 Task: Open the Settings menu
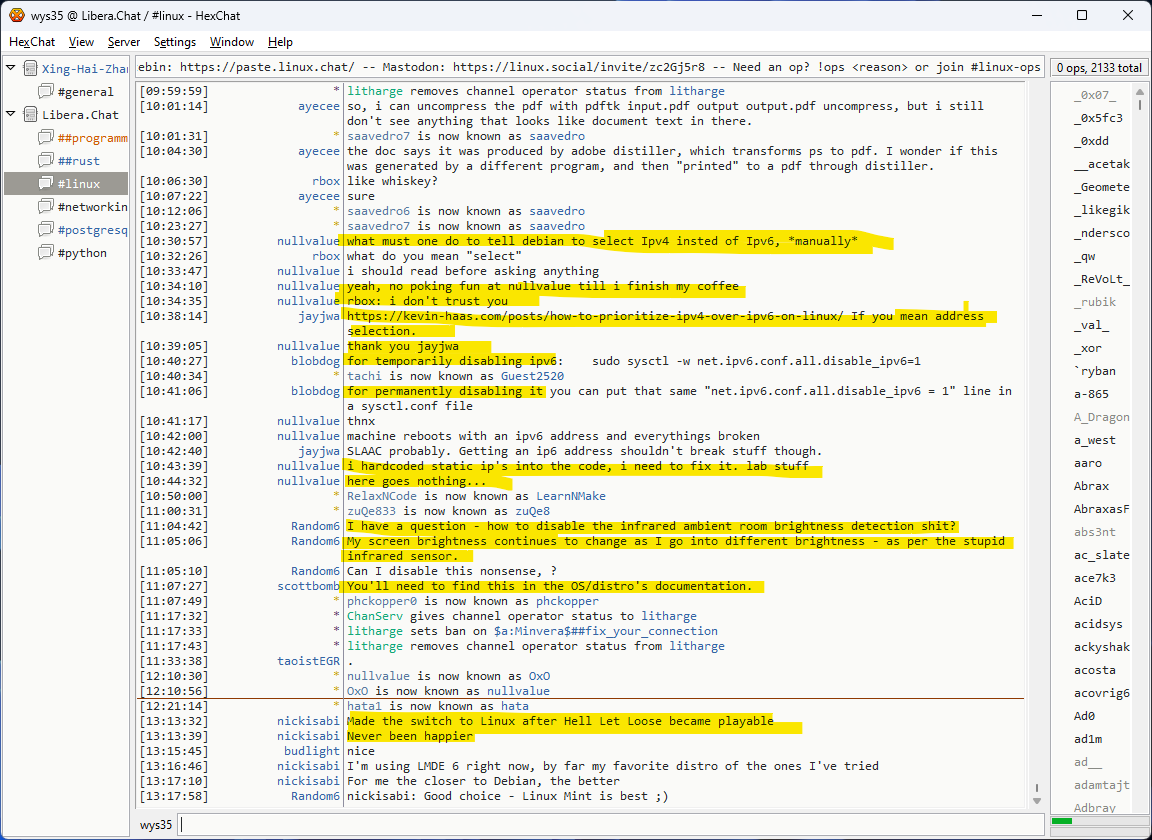coord(175,42)
